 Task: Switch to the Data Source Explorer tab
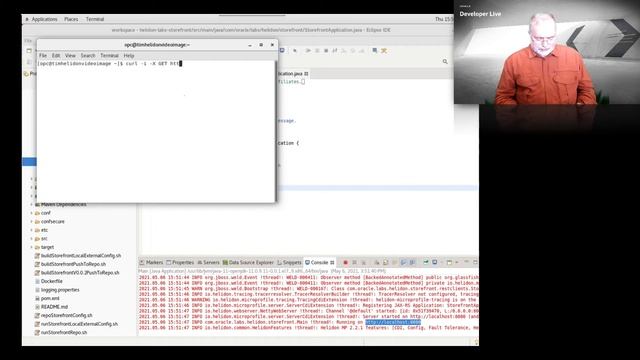point(248,262)
